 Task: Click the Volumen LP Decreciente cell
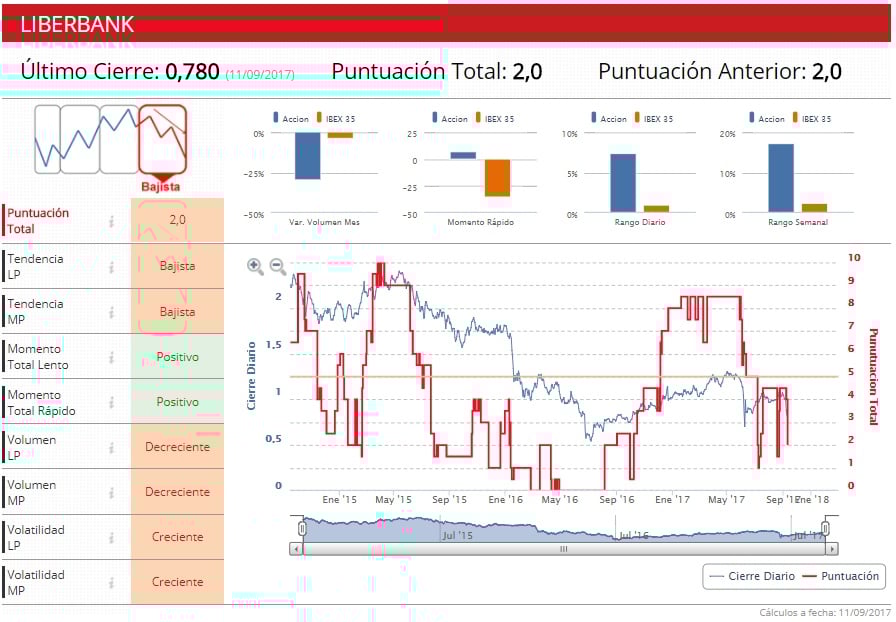coord(177,446)
